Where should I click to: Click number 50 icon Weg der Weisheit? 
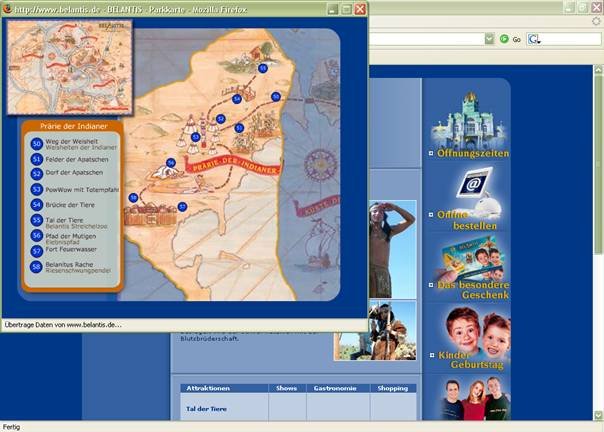tap(36, 144)
